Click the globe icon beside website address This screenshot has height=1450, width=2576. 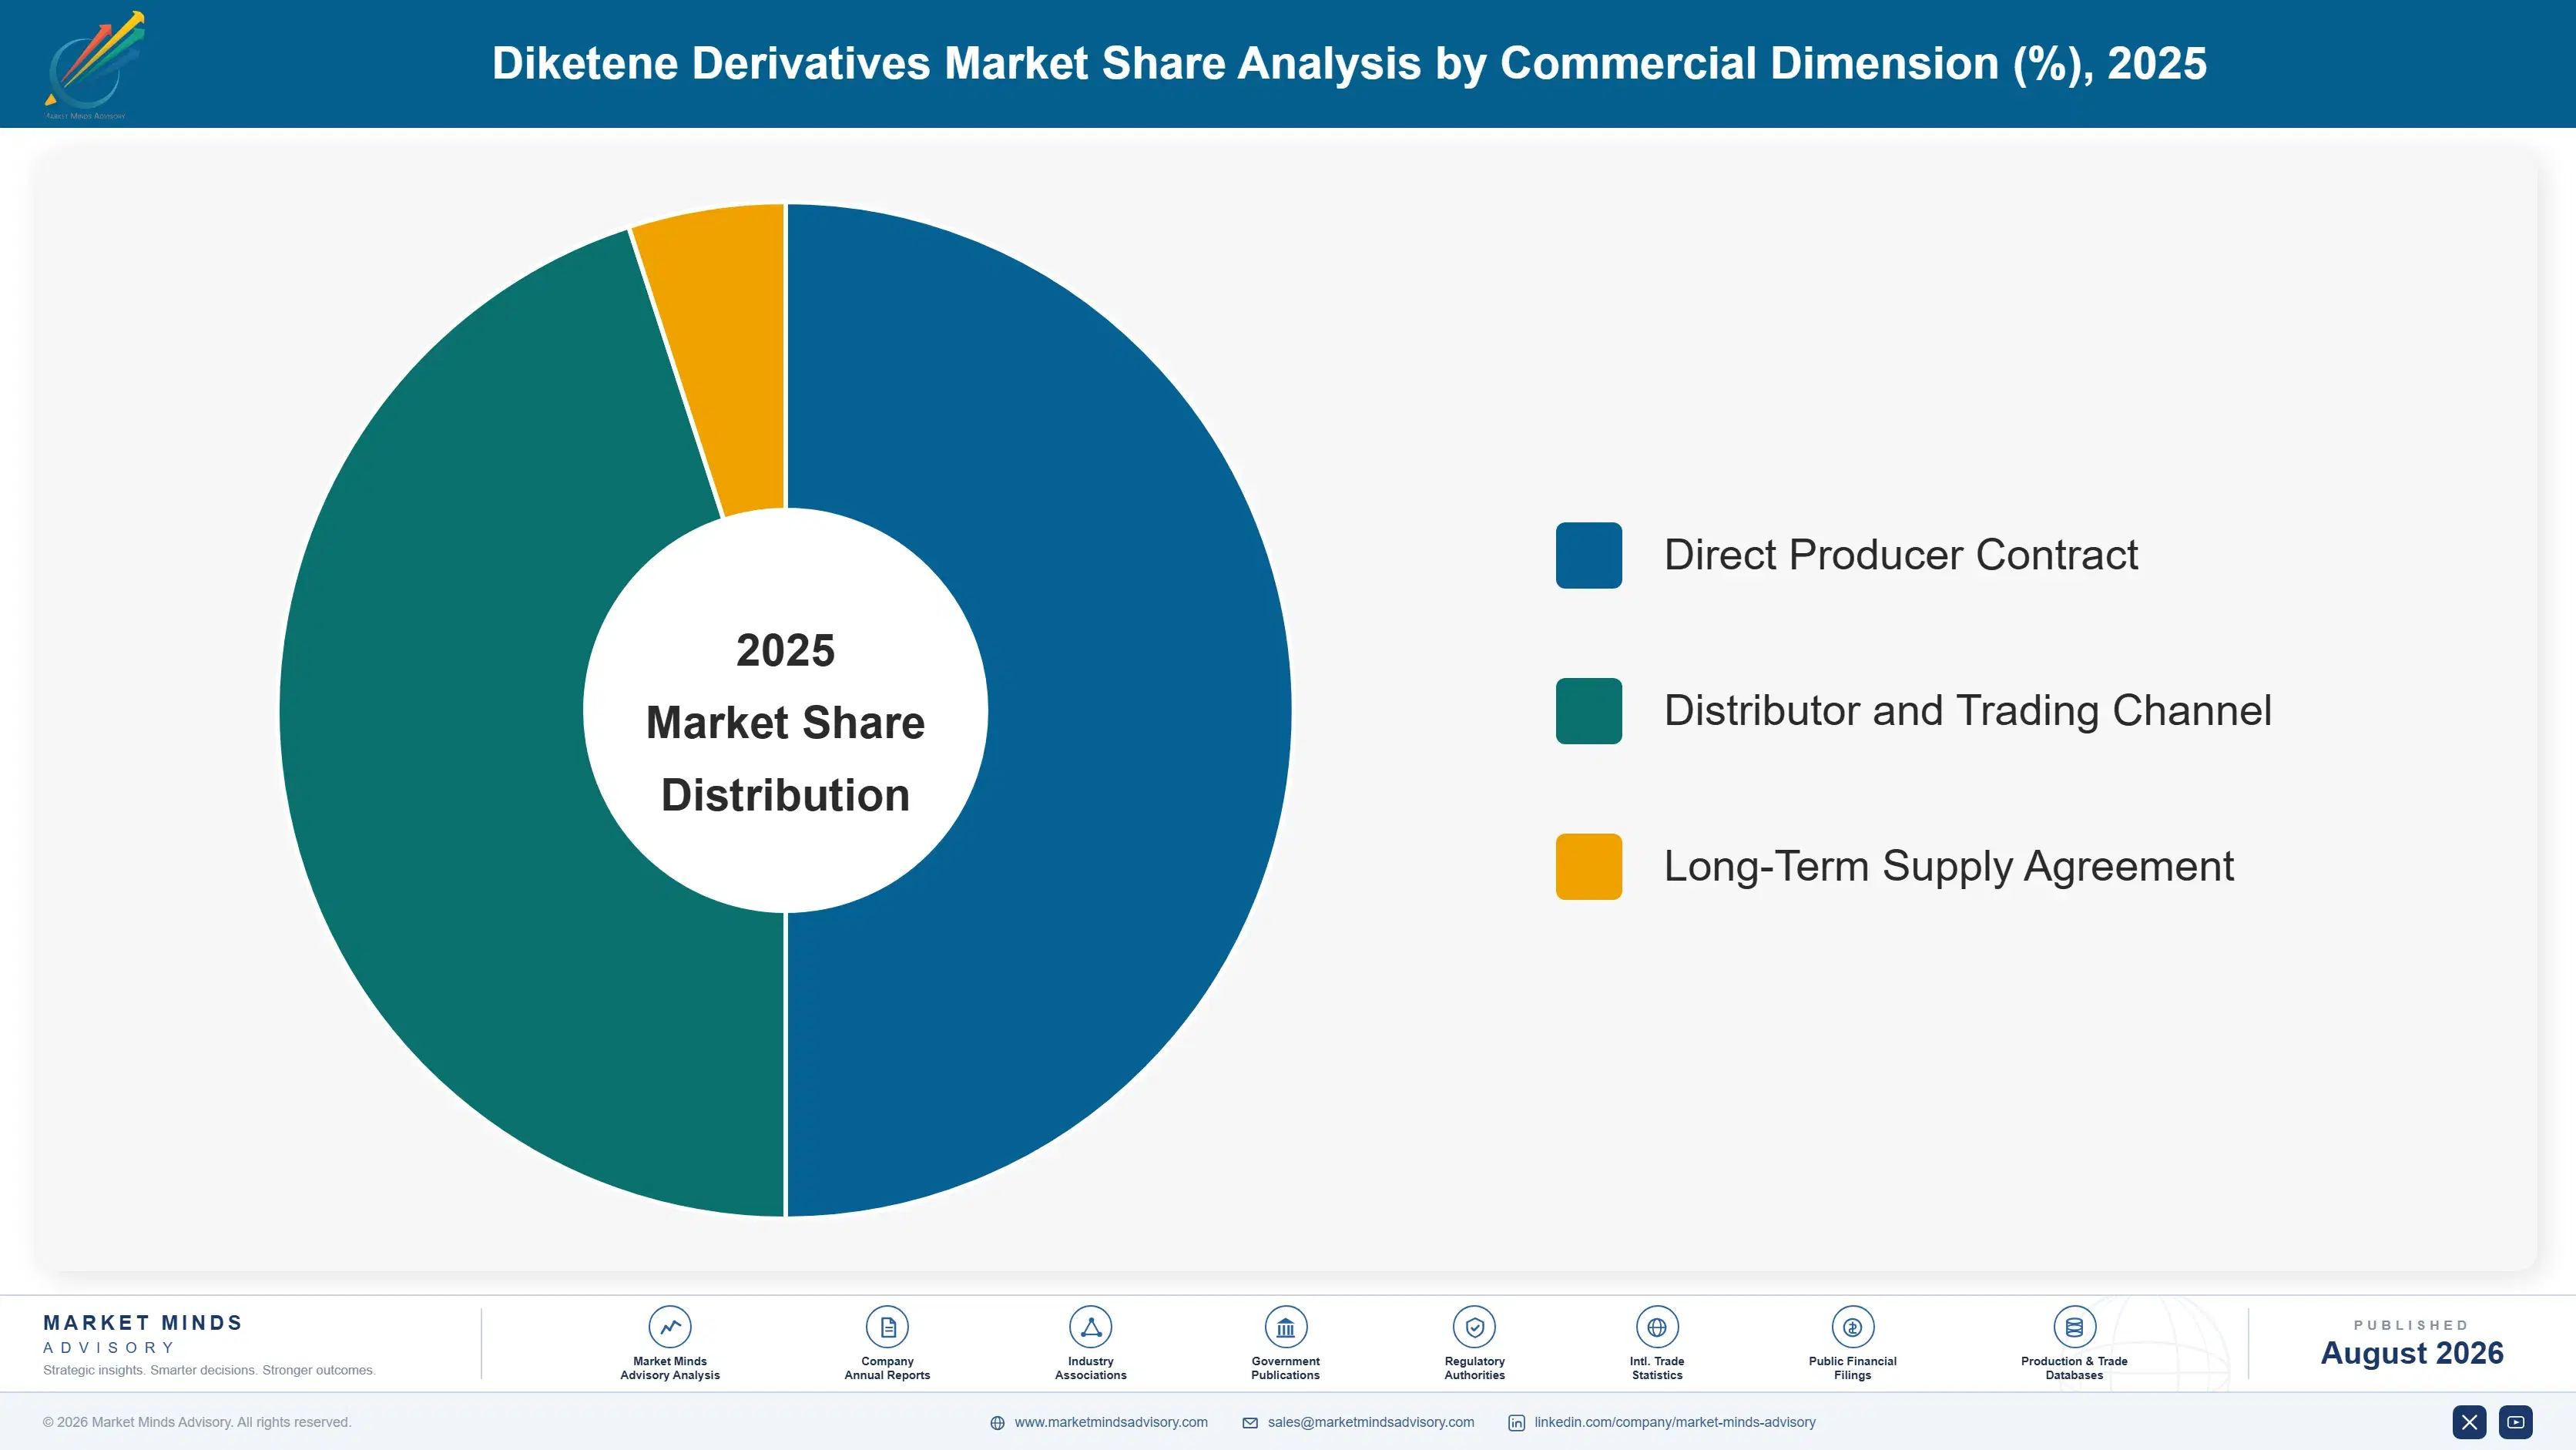[997, 1423]
